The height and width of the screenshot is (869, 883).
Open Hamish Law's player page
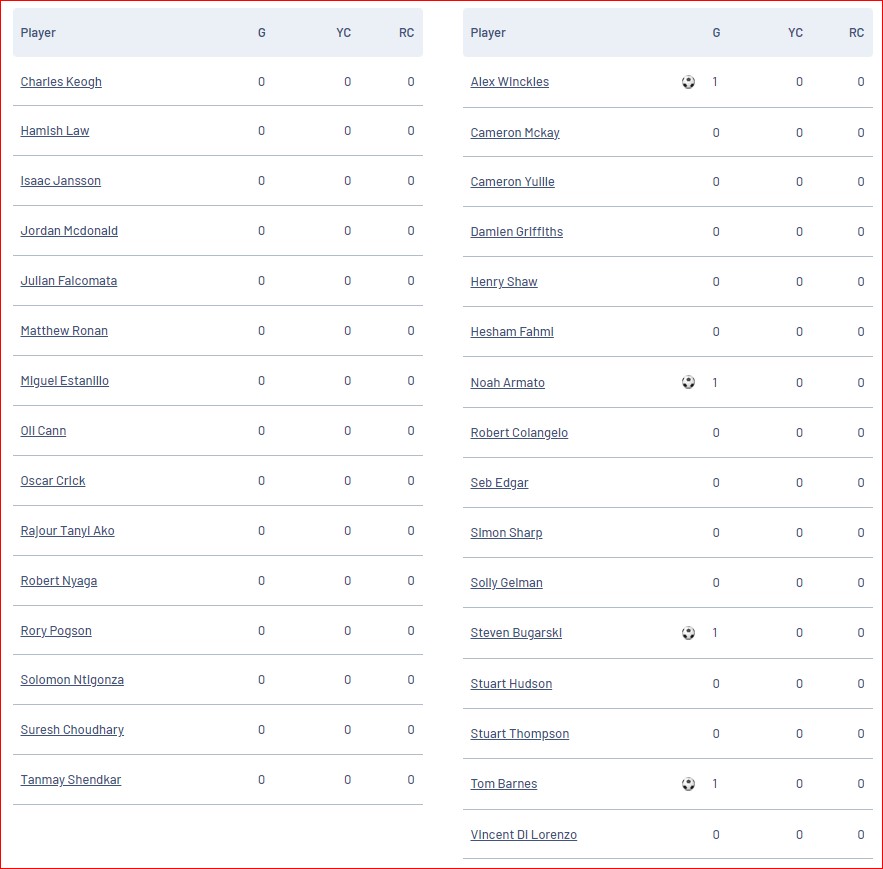click(55, 131)
